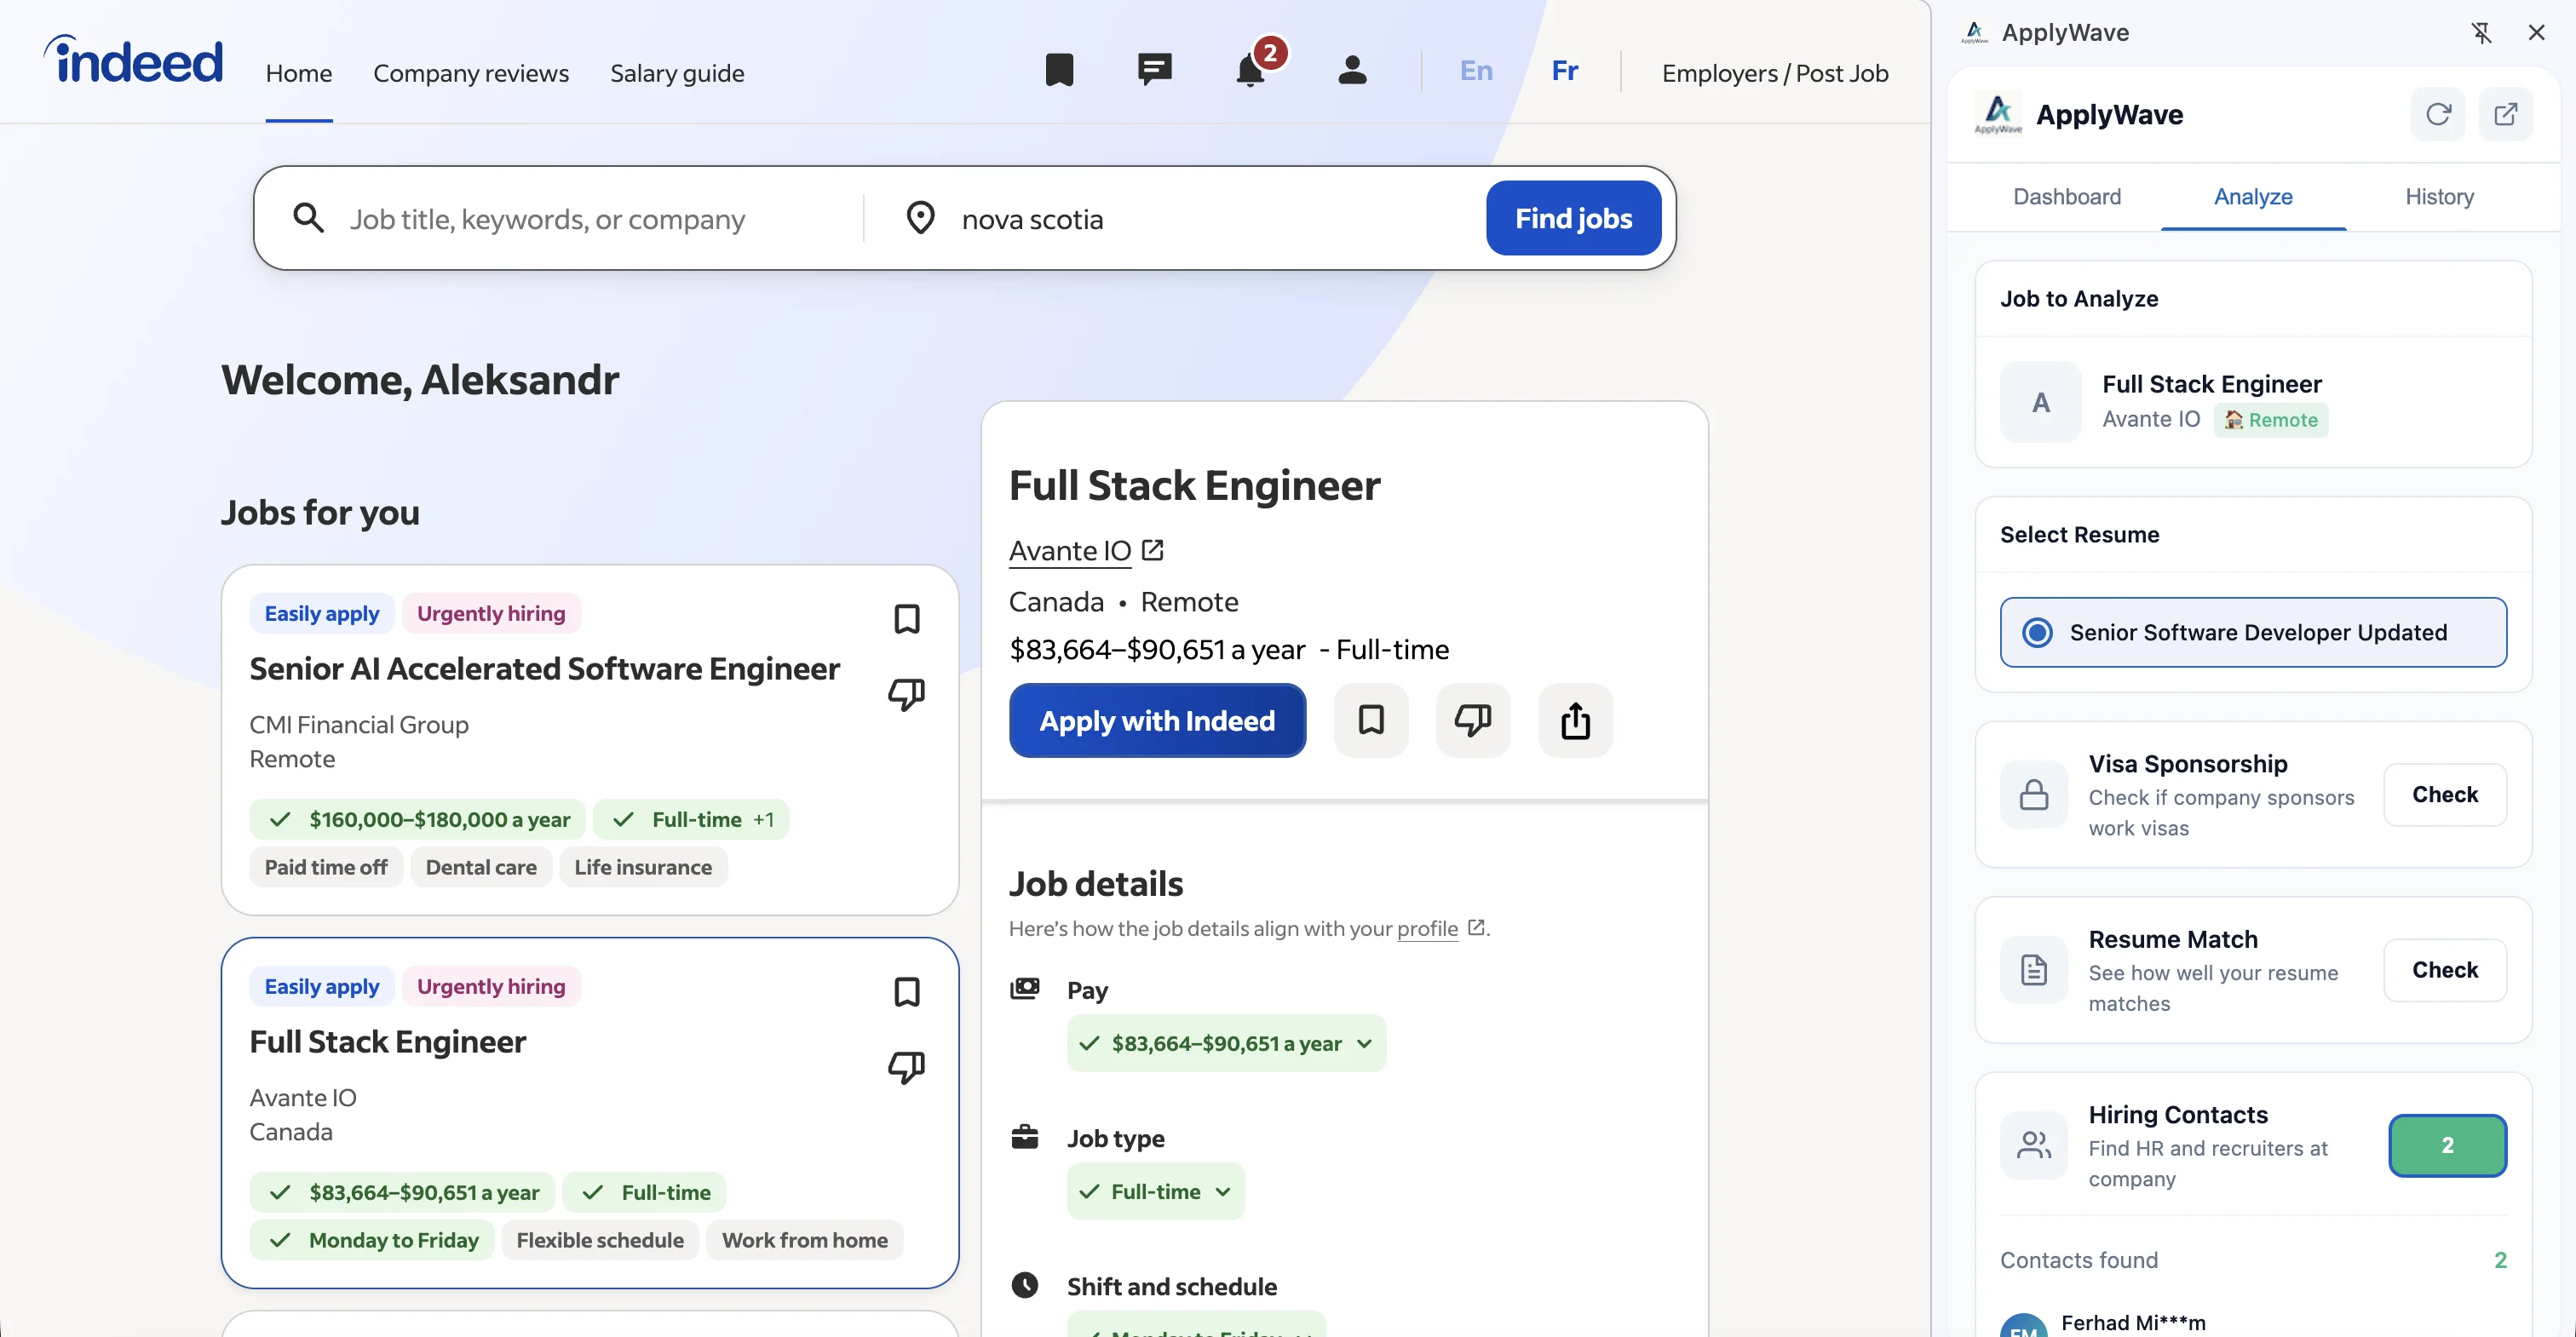Image resolution: width=2576 pixels, height=1337 pixels.
Task: Open Employers / Post Job link
Action: pyautogui.click(x=1775, y=73)
